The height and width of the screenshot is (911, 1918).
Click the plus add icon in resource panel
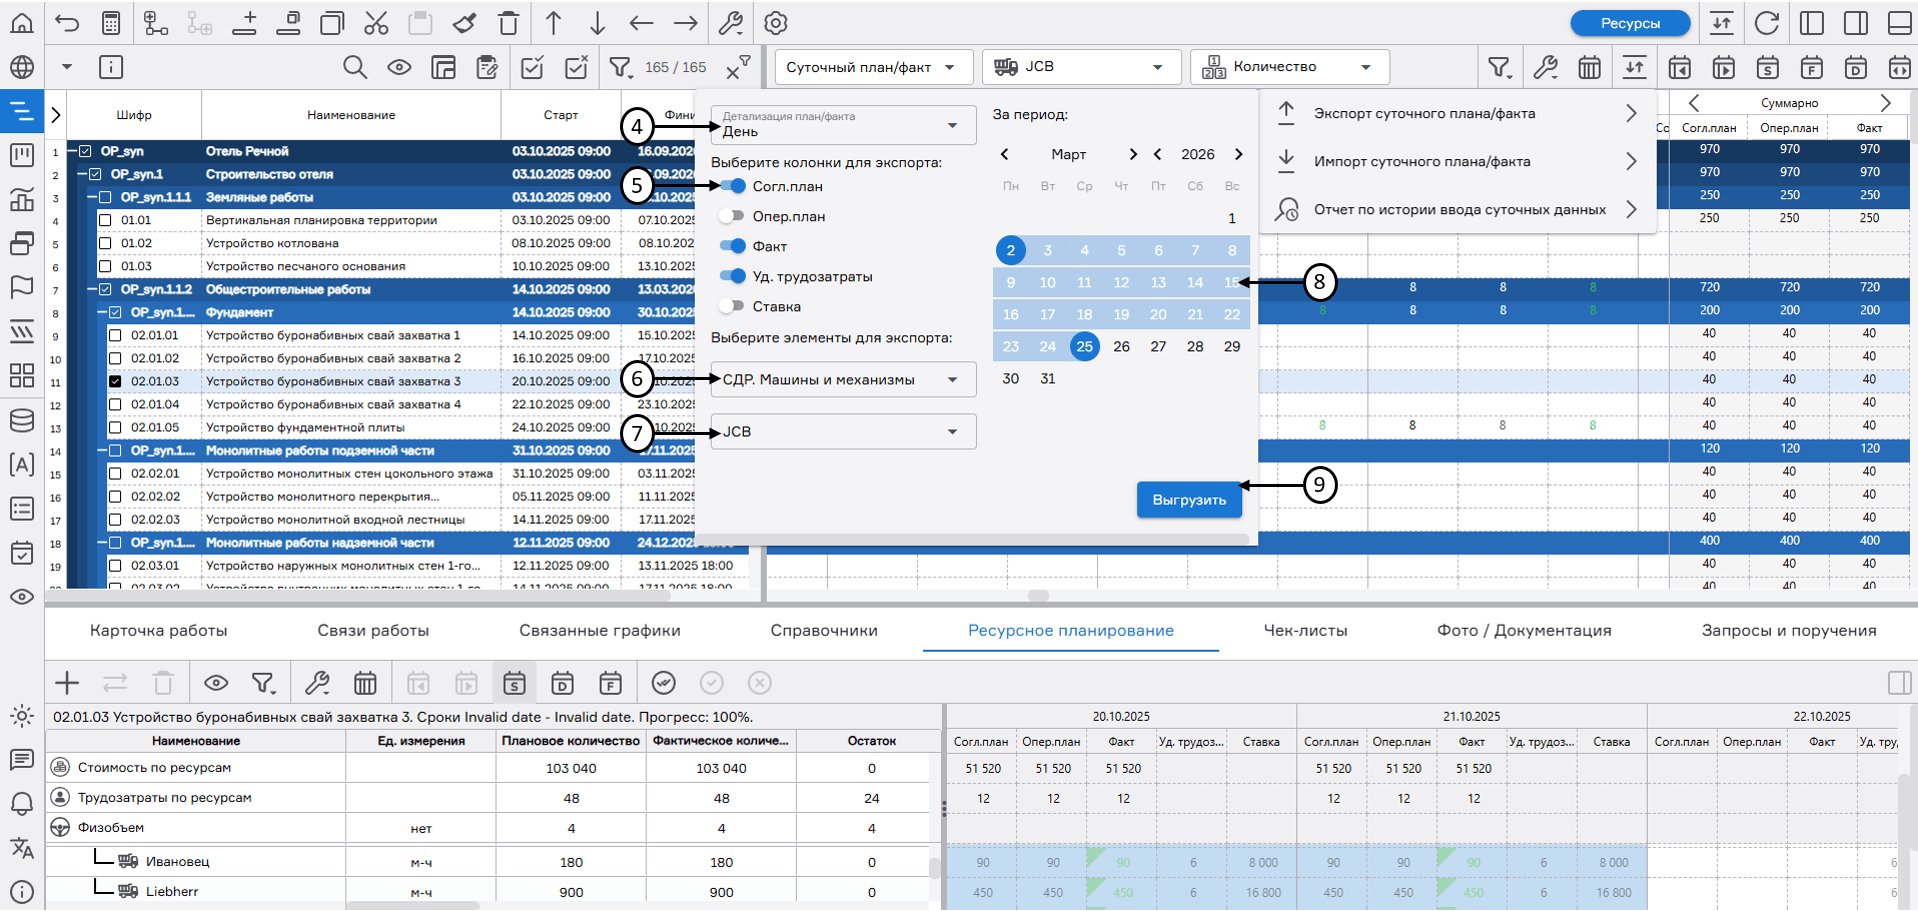pos(67,683)
